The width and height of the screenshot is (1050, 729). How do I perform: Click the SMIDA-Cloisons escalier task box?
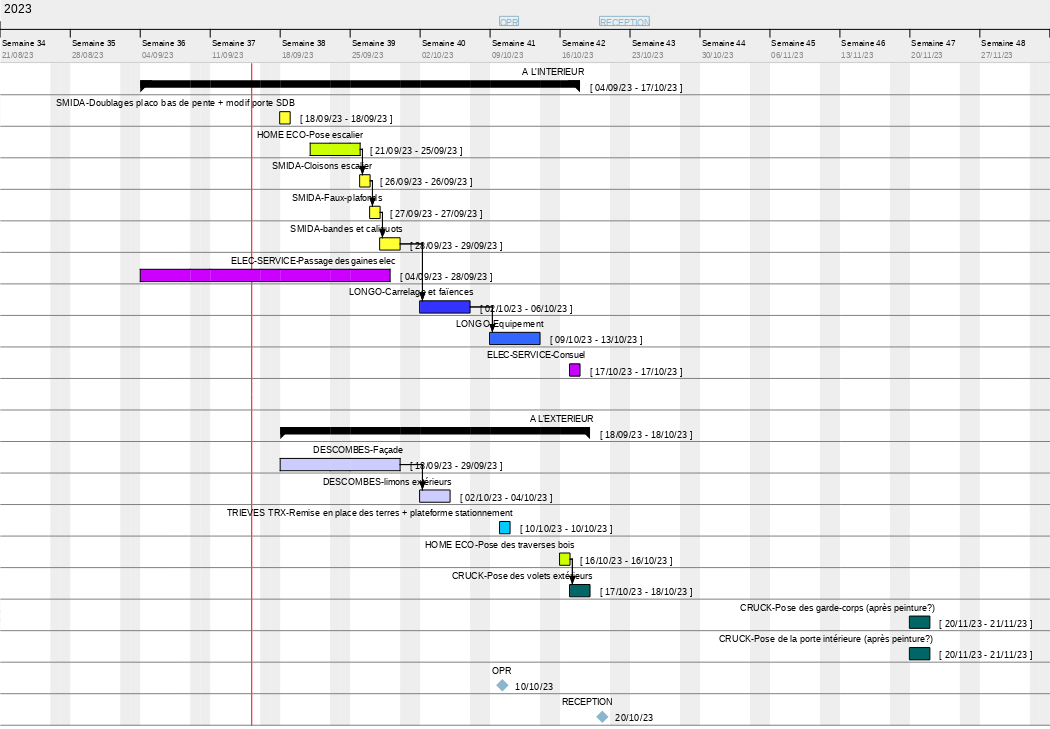point(365,181)
